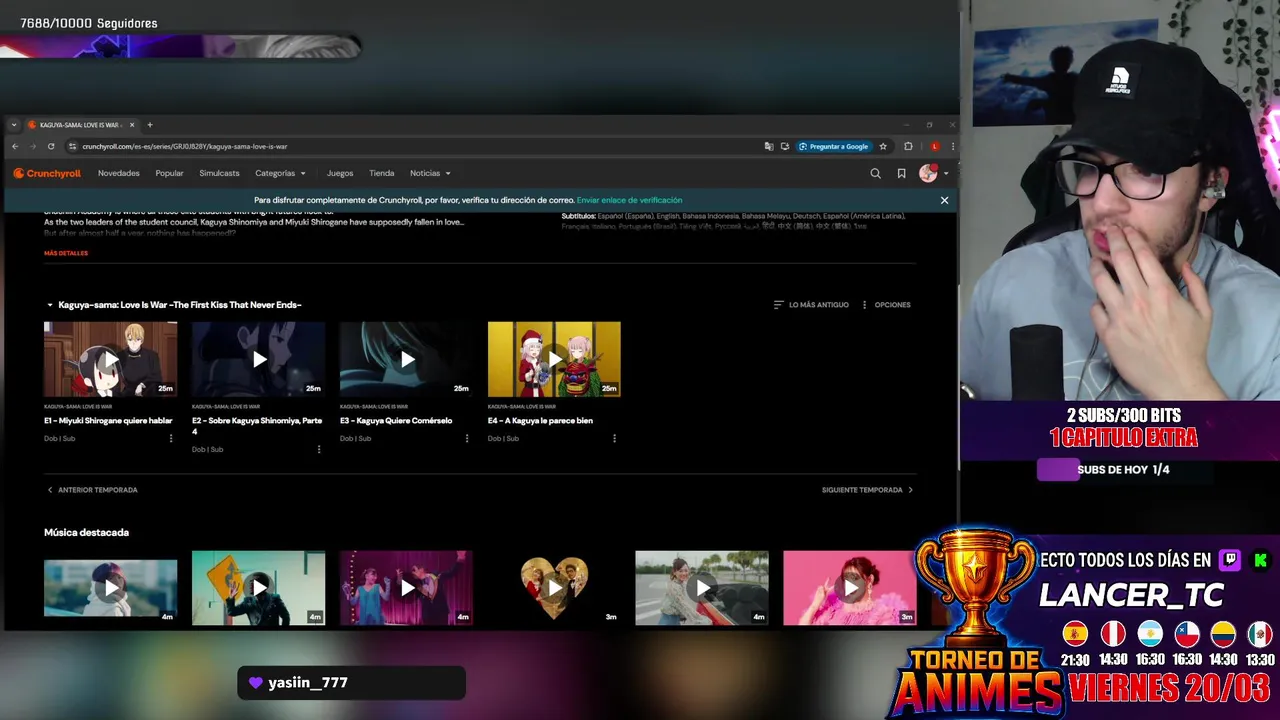Click the browser forward arrow
Image resolution: width=1280 pixels, height=720 pixels.
(x=33, y=146)
